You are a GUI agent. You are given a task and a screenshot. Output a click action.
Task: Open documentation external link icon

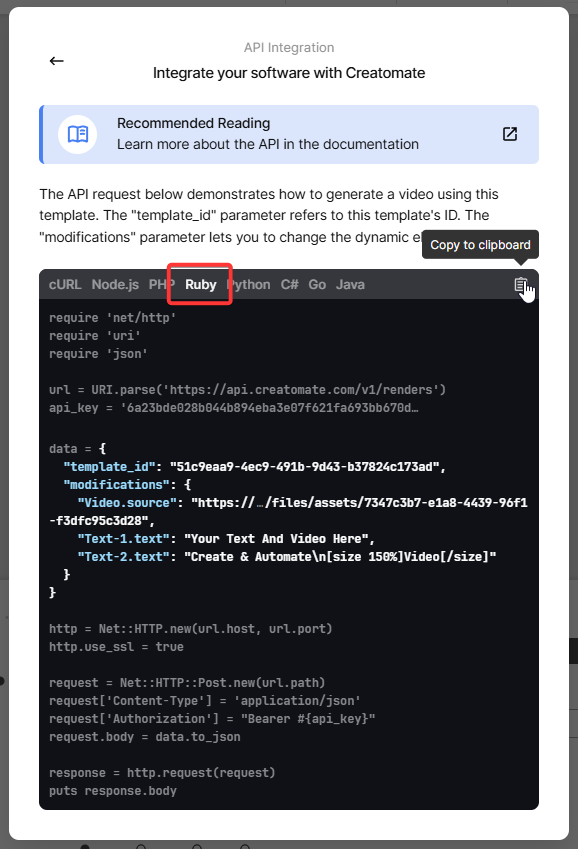(510, 134)
